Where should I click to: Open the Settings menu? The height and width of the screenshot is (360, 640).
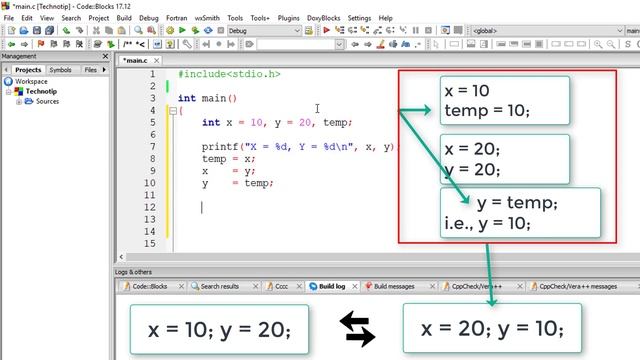pos(359,18)
